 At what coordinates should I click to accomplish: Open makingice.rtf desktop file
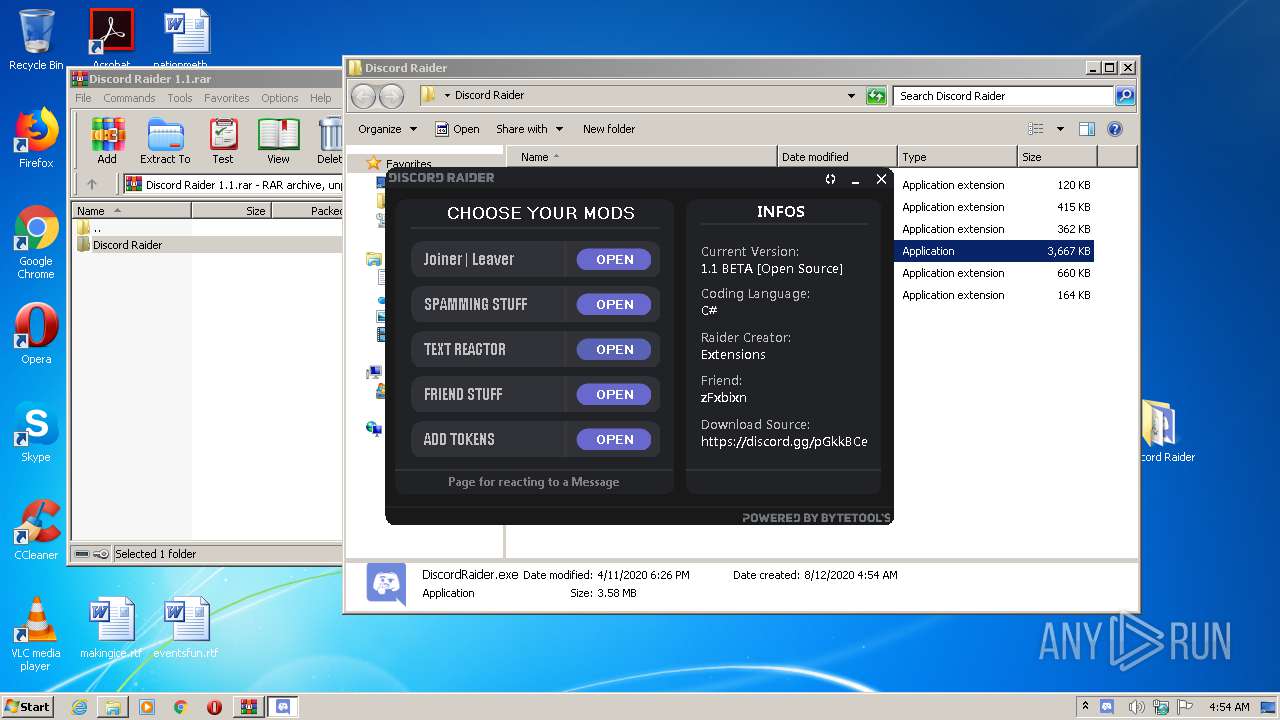coord(111,628)
